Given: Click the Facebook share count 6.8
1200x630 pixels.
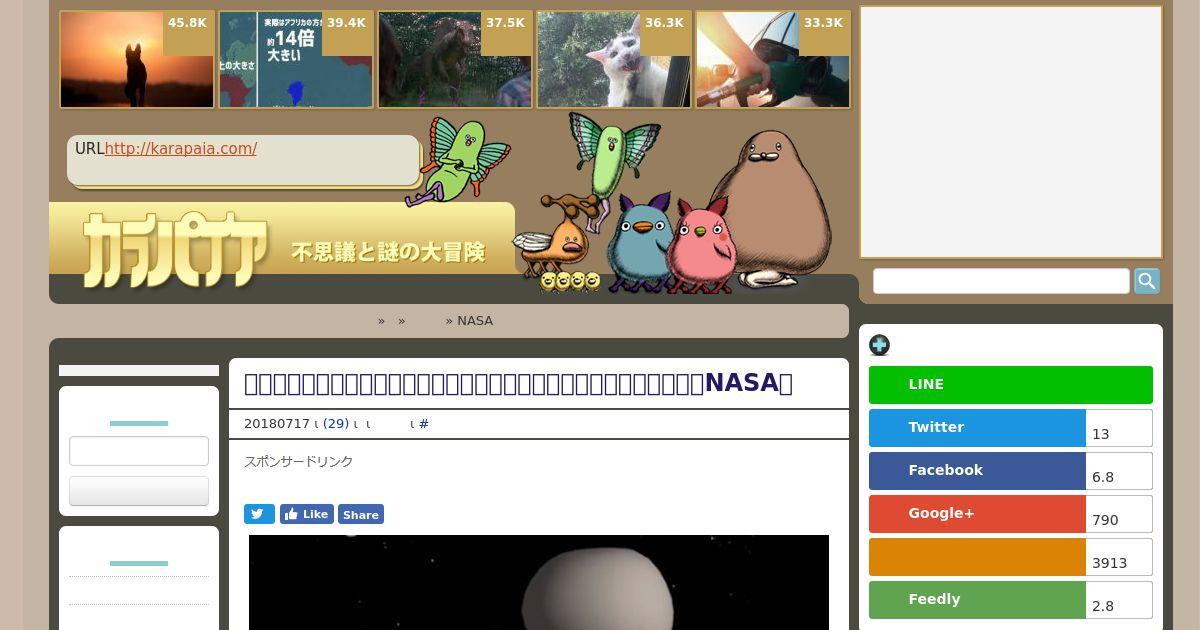Looking at the screenshot, I should (1119, 471).
